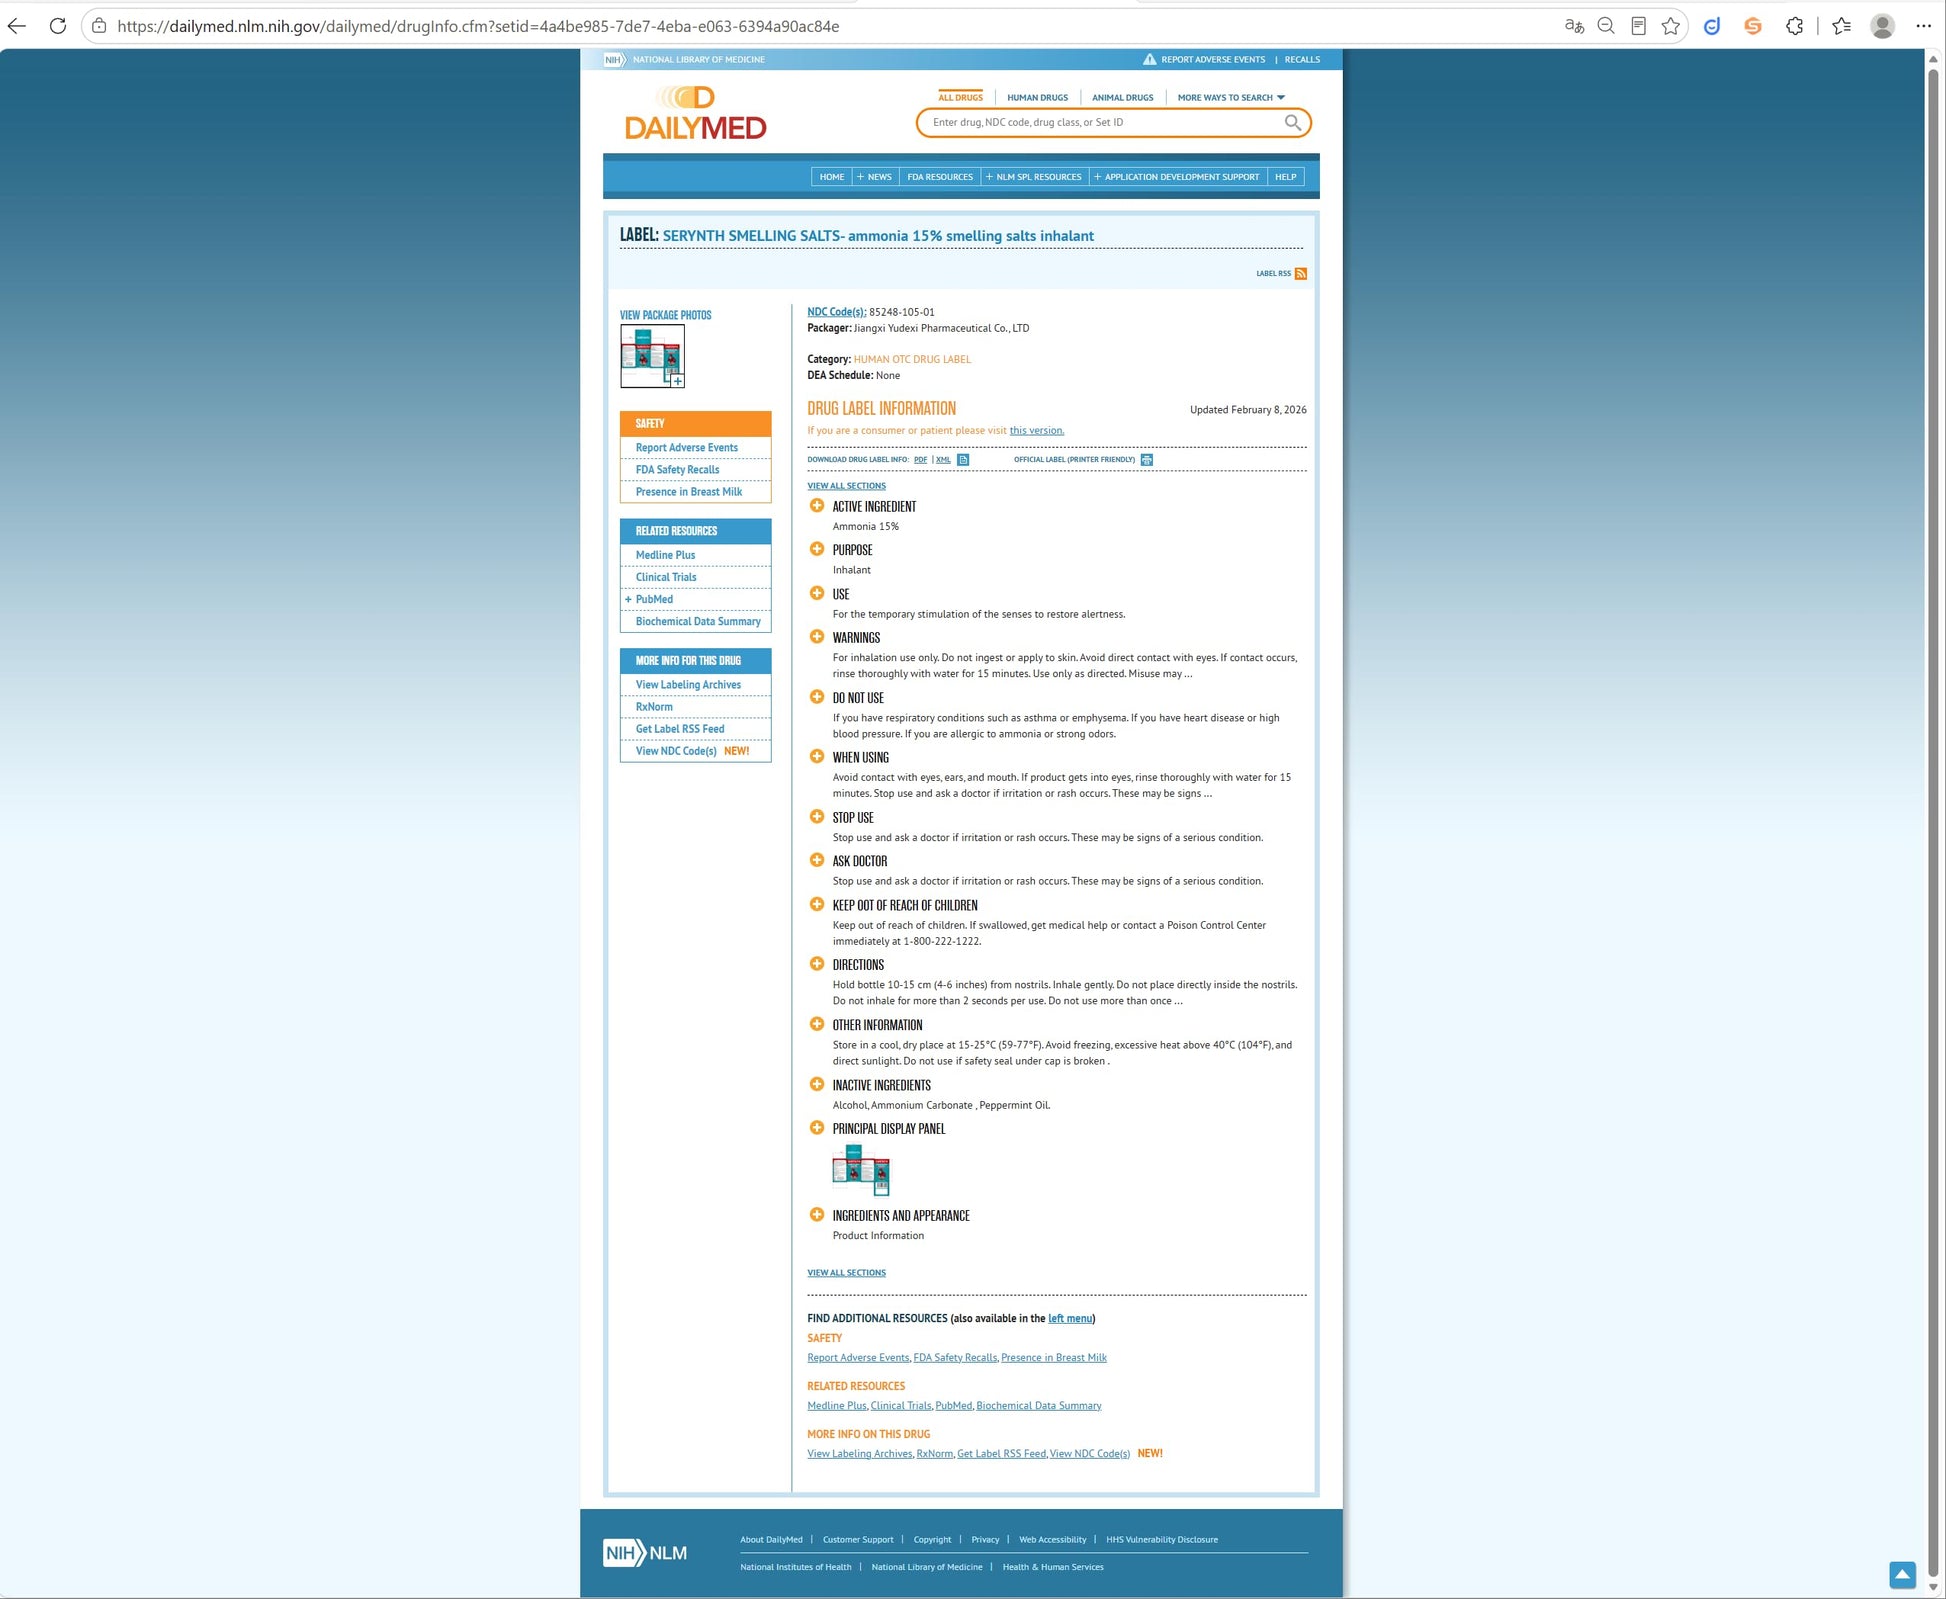Open the NLM SPL Resources menu item
The image size is (1946, 1599).
(1034, 177)
